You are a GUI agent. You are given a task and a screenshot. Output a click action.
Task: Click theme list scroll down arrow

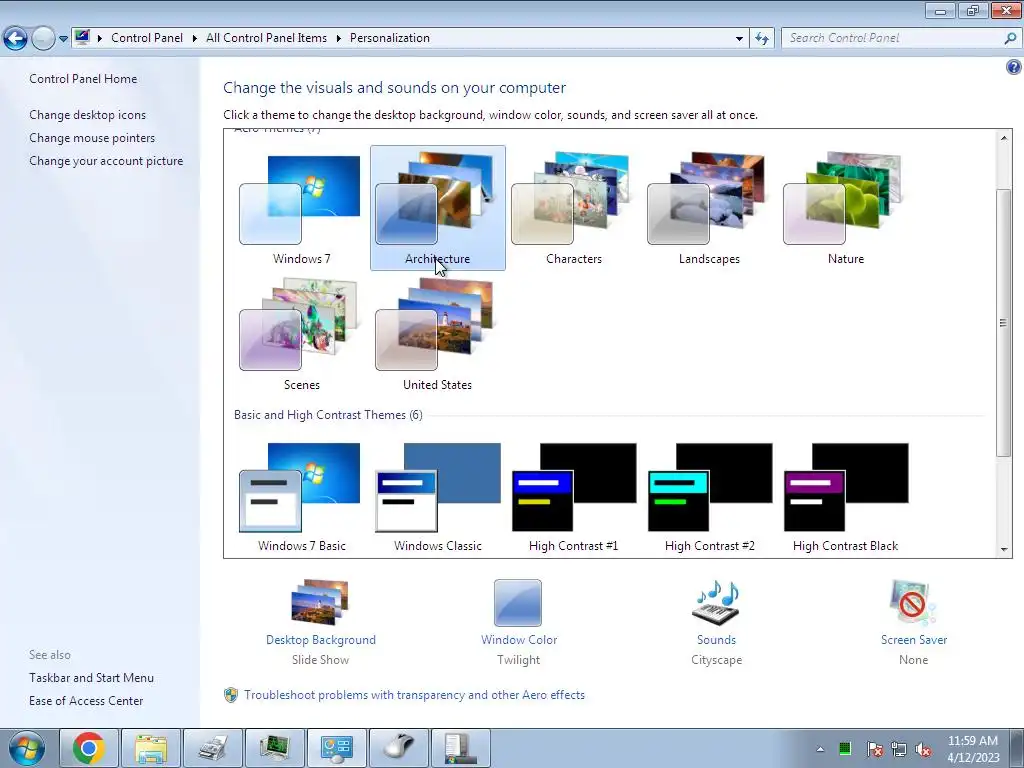point(1004,550)
